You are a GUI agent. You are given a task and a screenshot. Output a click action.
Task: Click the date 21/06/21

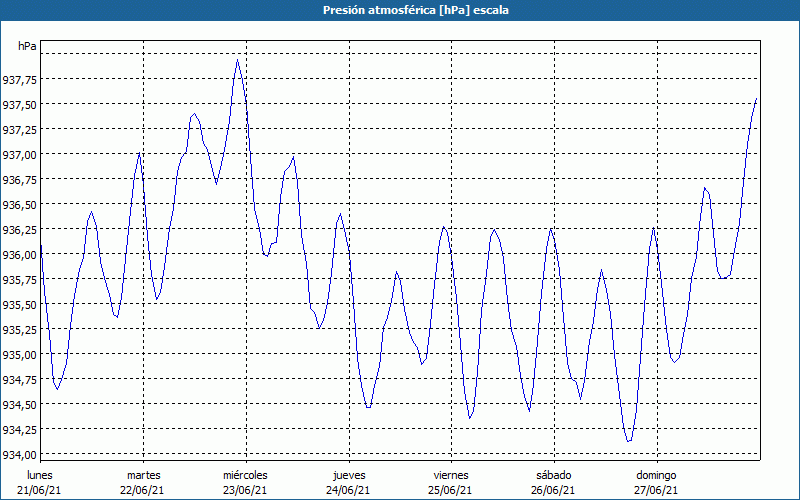tap(39, 490)
